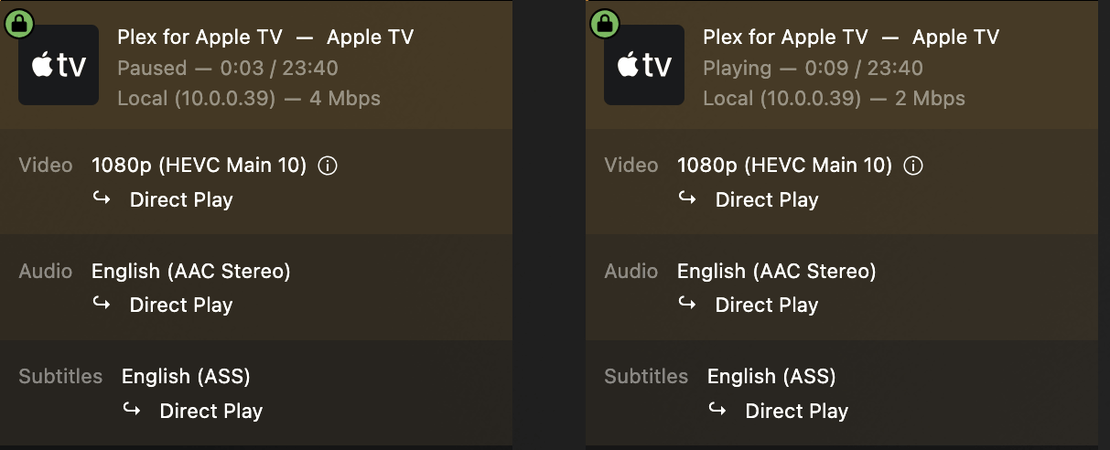Click the Playing 0:09 / 23:40 status text
The image size is (1110, 450).
point(813,68)
